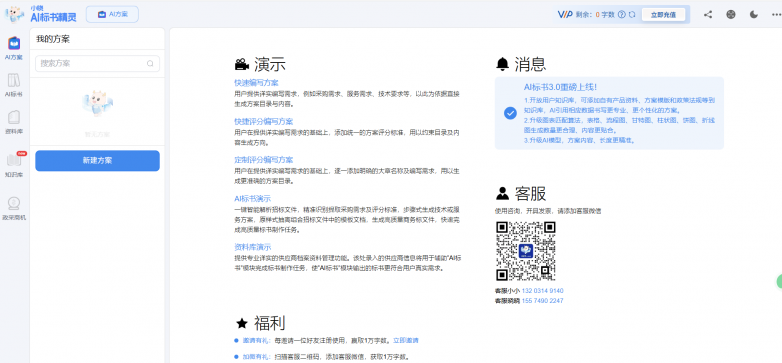This screenshot has width=782, height=363.
Task: Open the 知识库 sidebar icon
Action: [x=14, y=165]
